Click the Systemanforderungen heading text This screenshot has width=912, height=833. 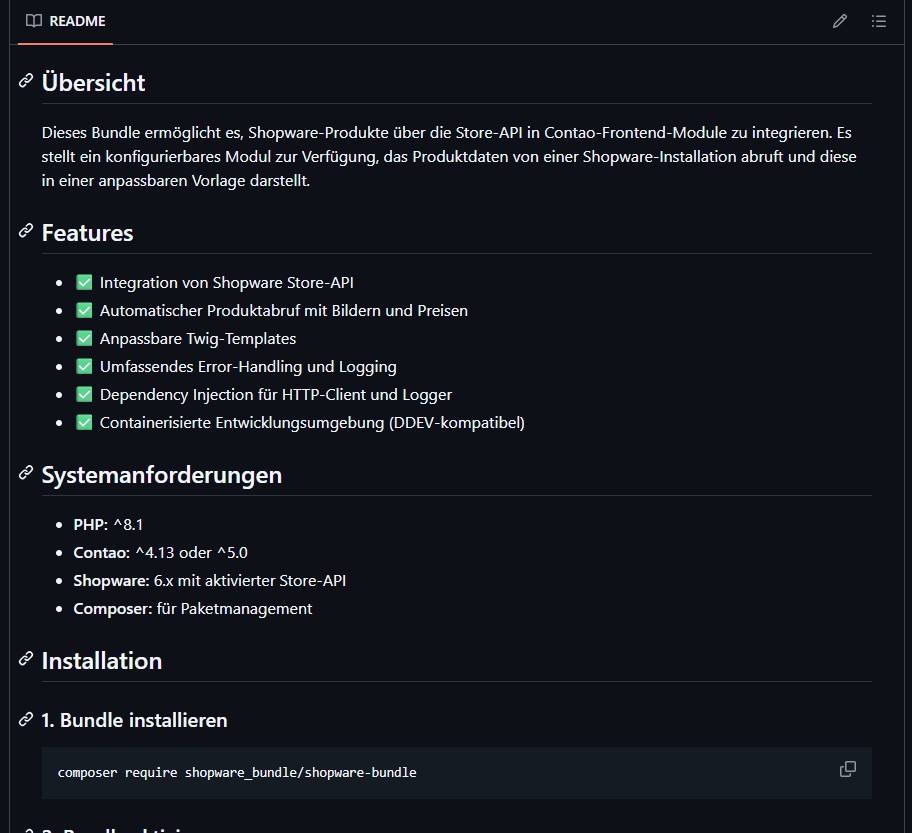pos(161,475)
